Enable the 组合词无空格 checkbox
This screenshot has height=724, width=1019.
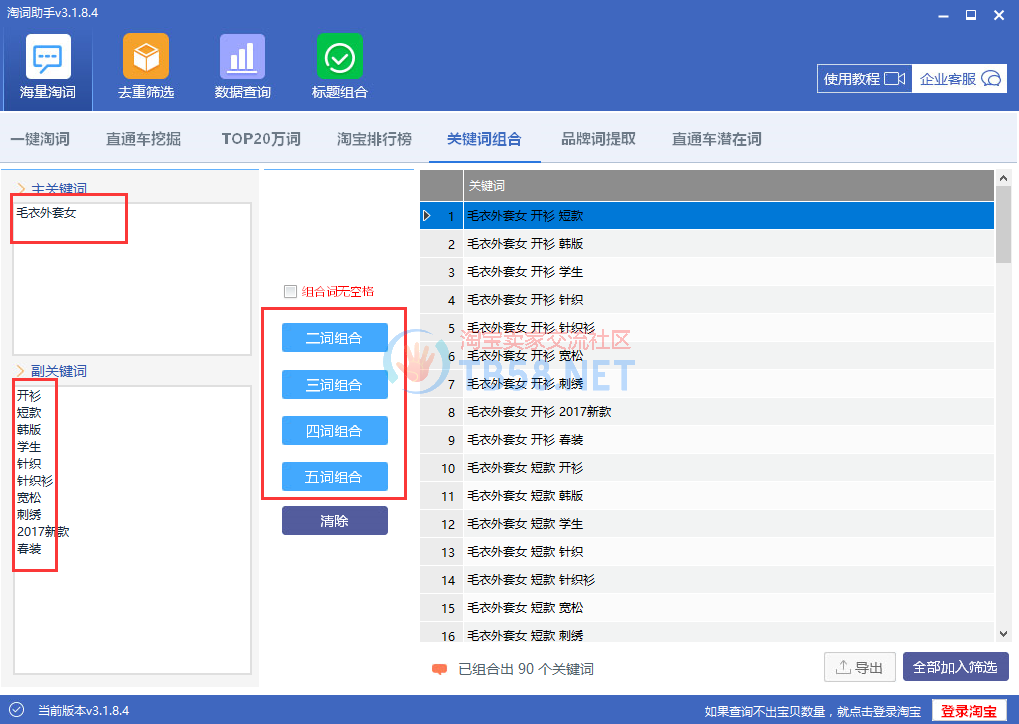point(291,292)
